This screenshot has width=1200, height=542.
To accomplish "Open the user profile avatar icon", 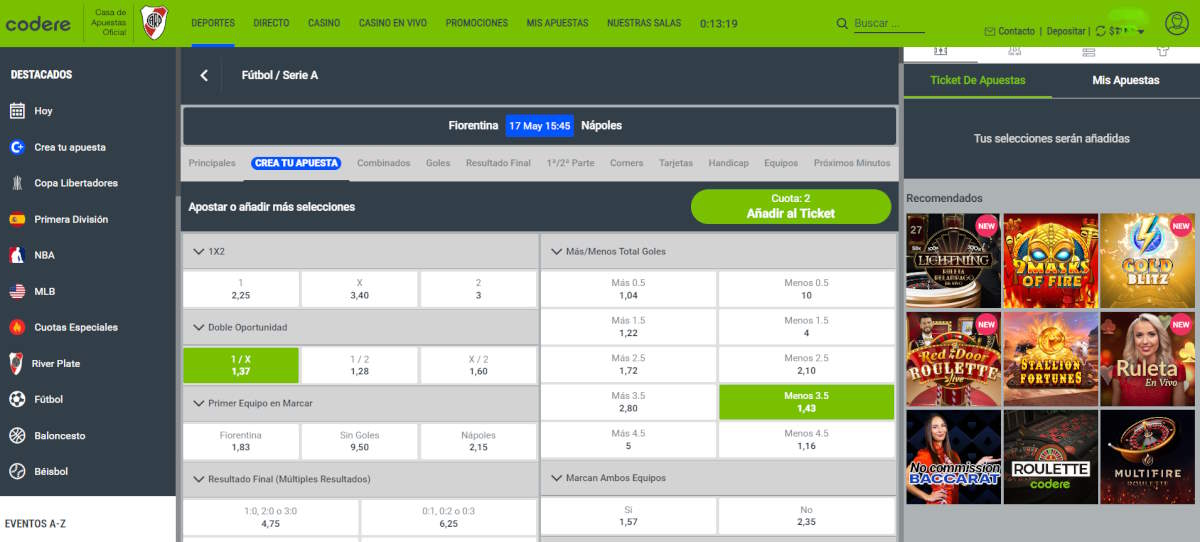I will coord(1177,23).
